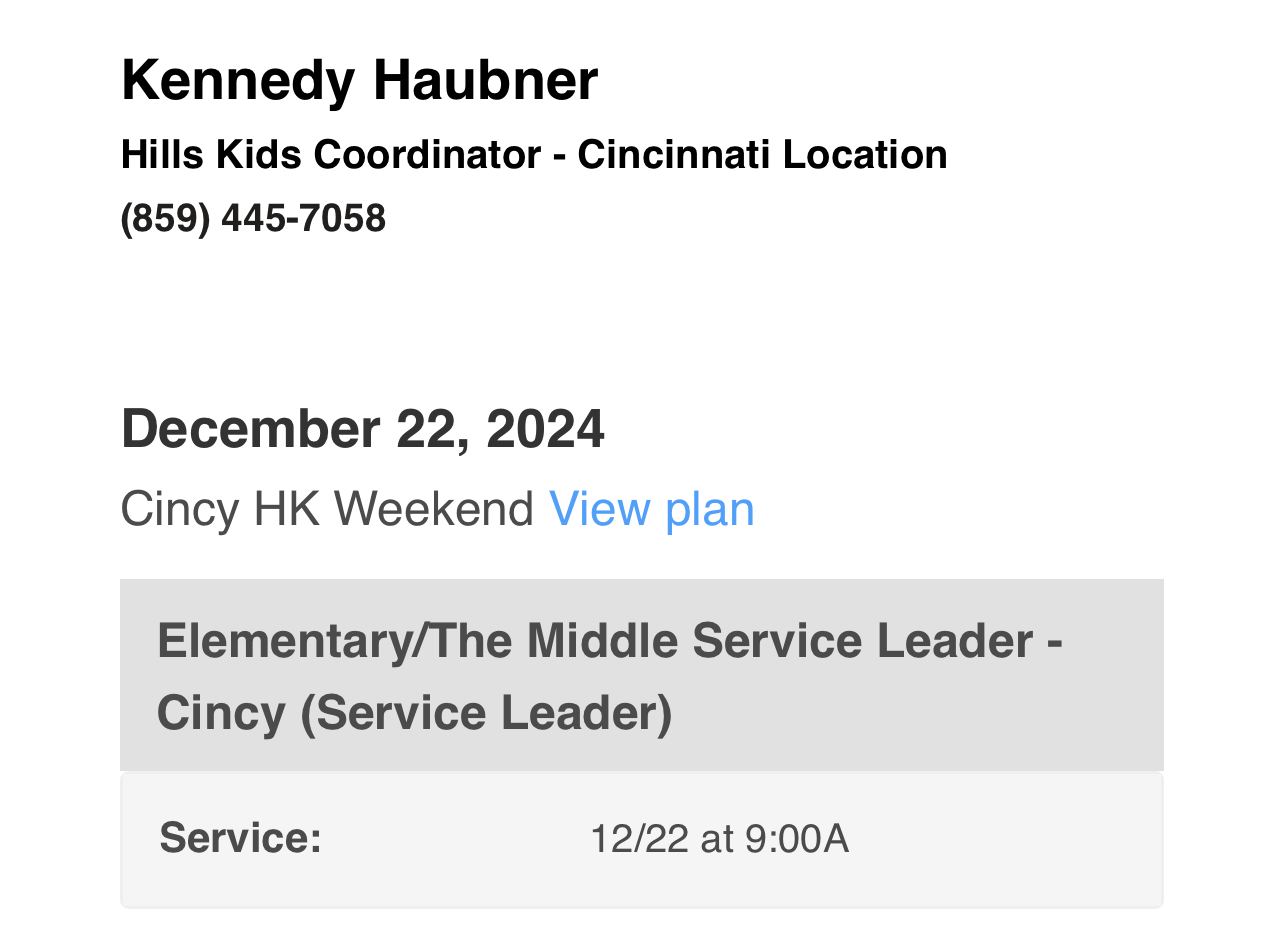Click the Cincinnati Location text
Screen dimensions: 1262x926
[x=762, y=155]
